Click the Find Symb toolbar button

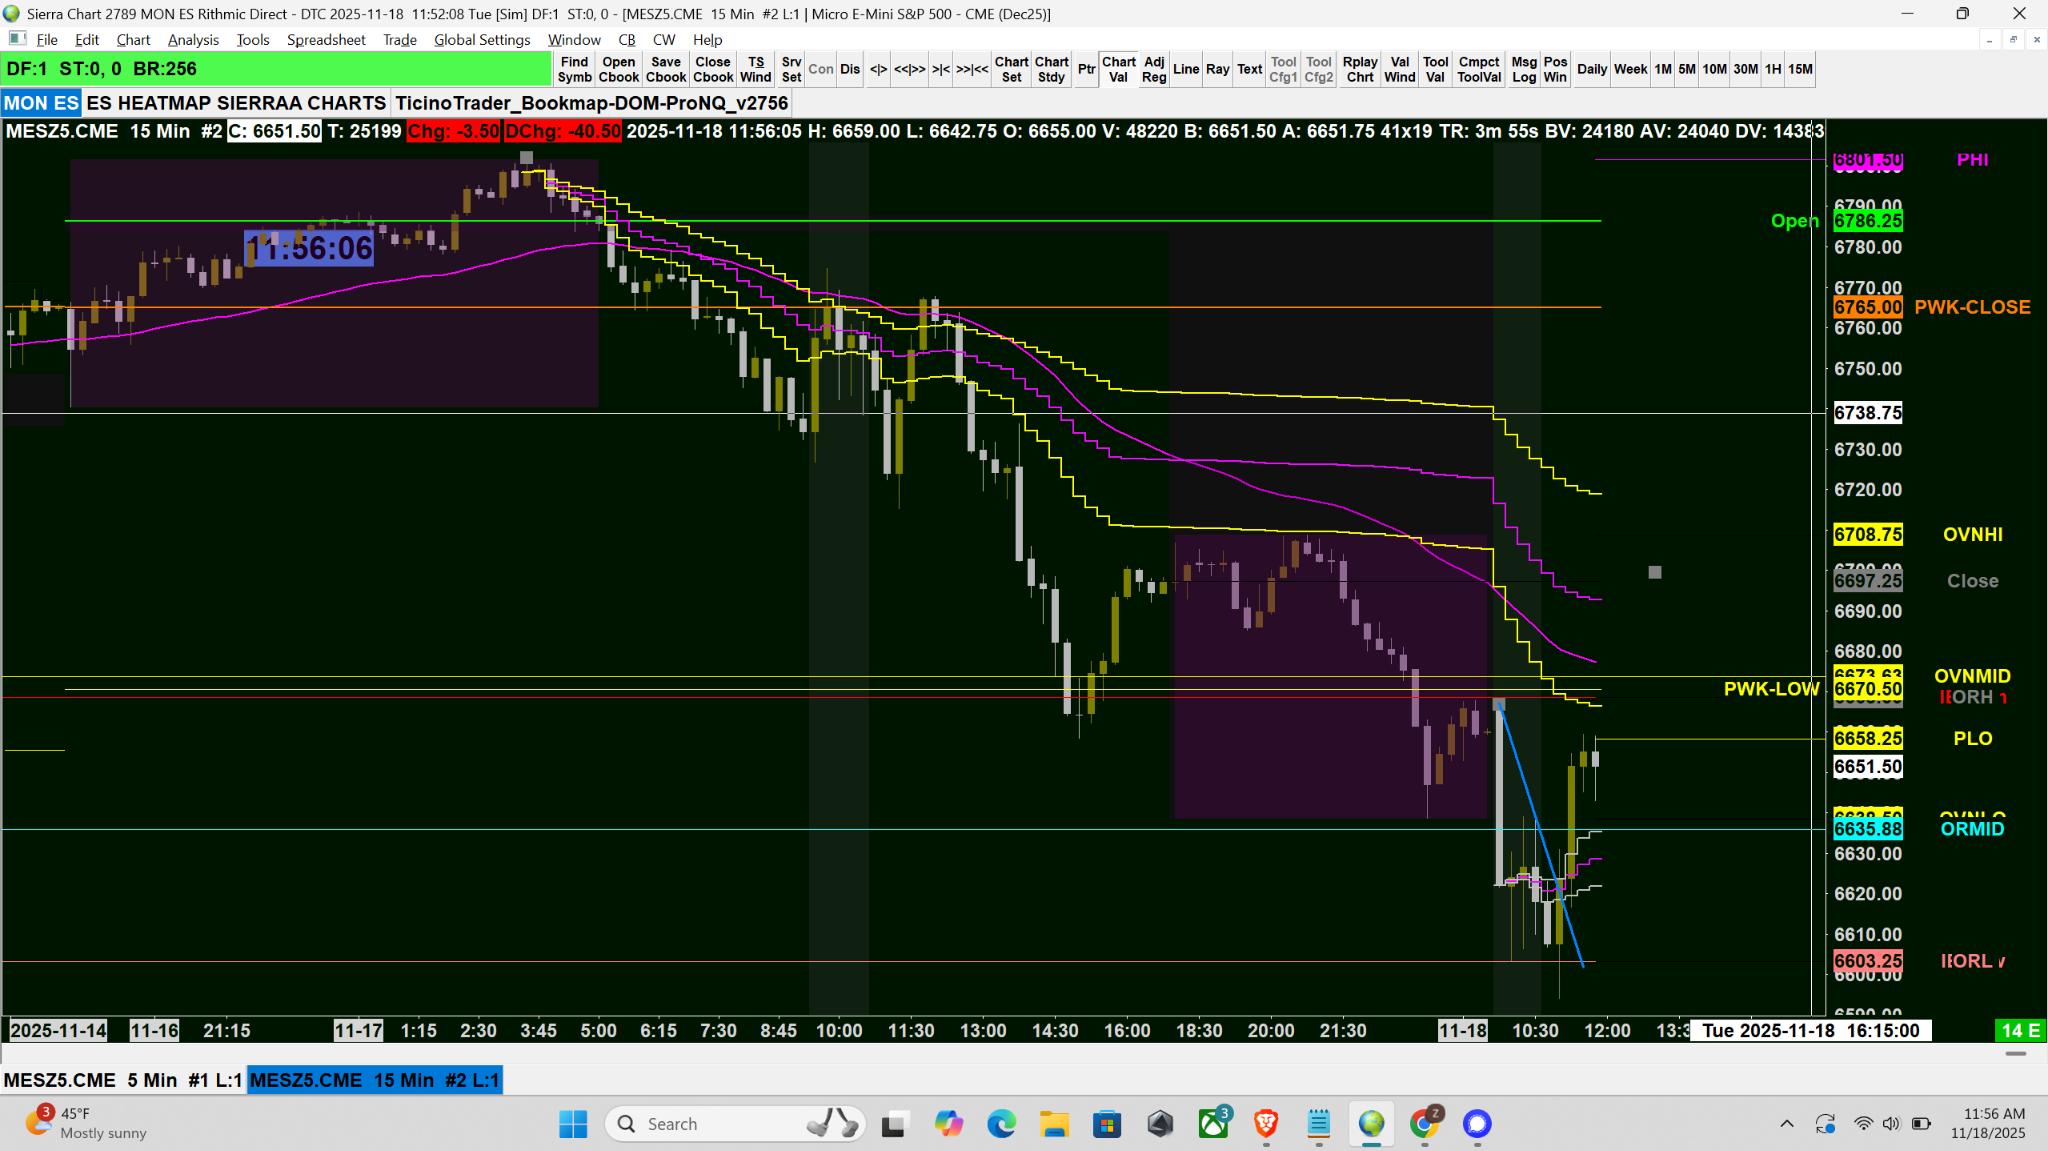click(x=574, y=69)
